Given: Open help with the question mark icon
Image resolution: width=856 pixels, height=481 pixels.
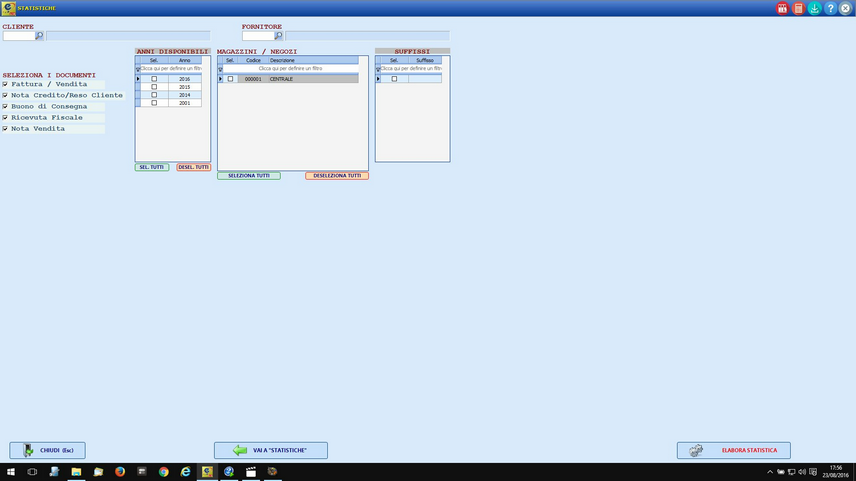Looking at the screenshot, I should 830,8.
